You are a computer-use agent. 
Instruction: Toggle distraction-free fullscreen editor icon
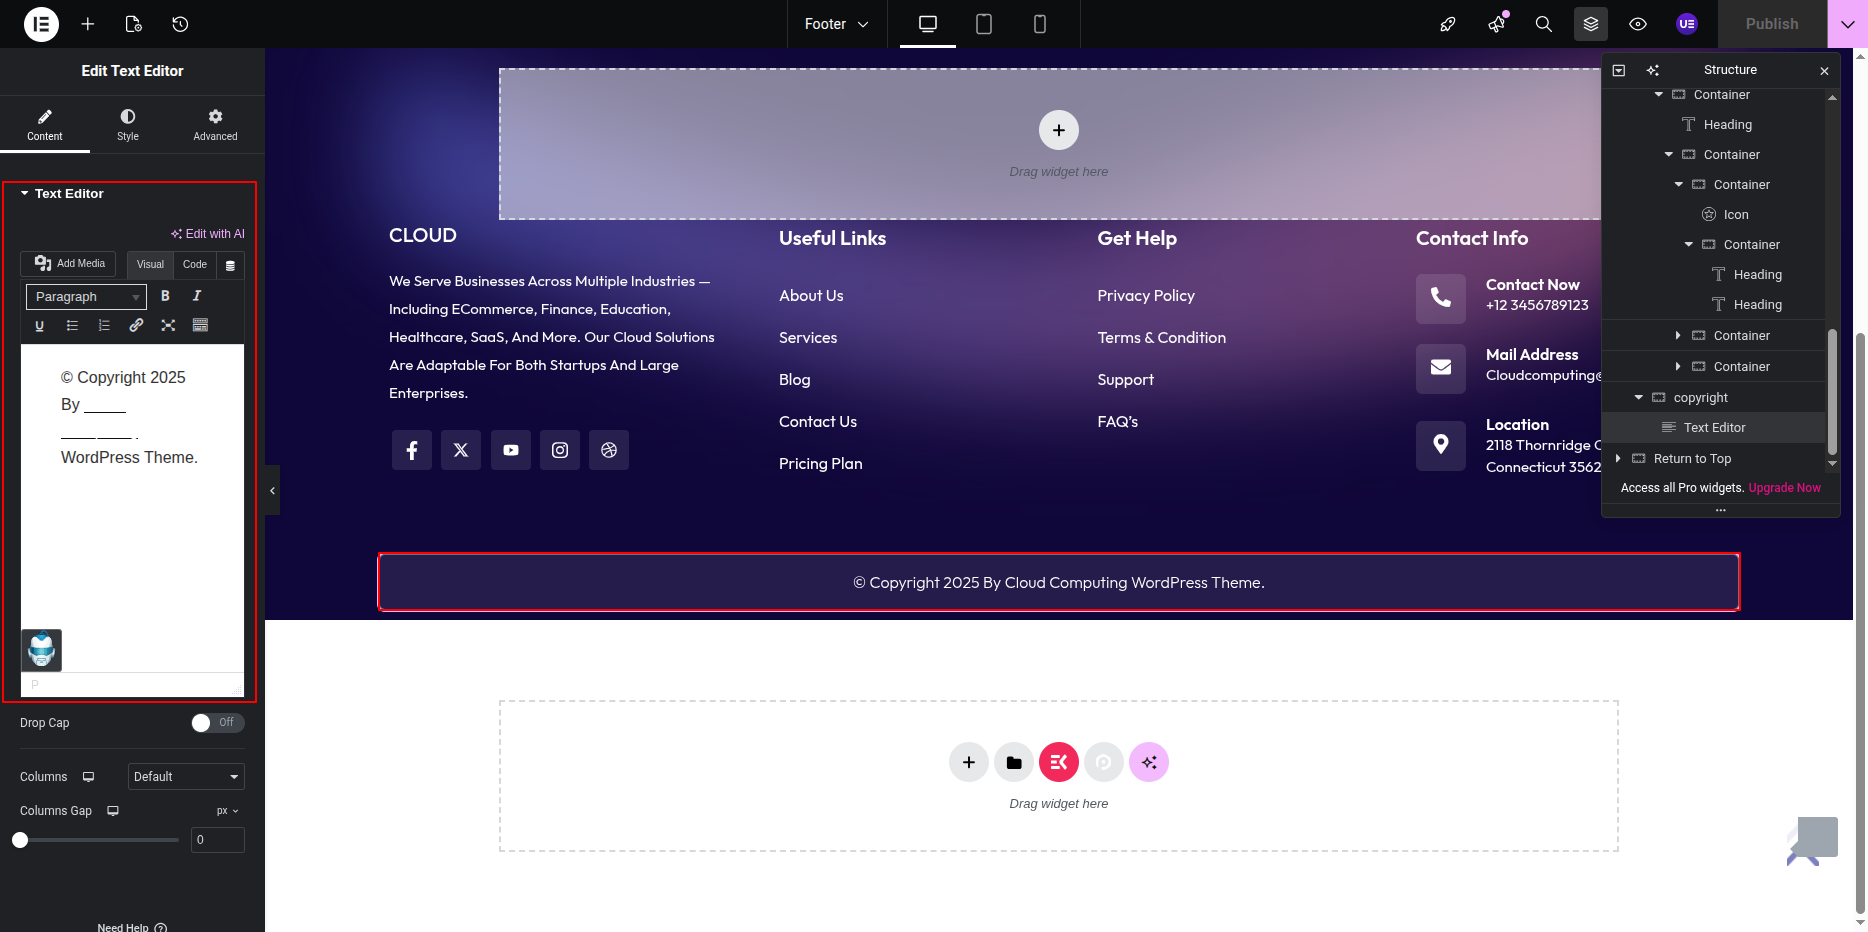coord(168,325)
